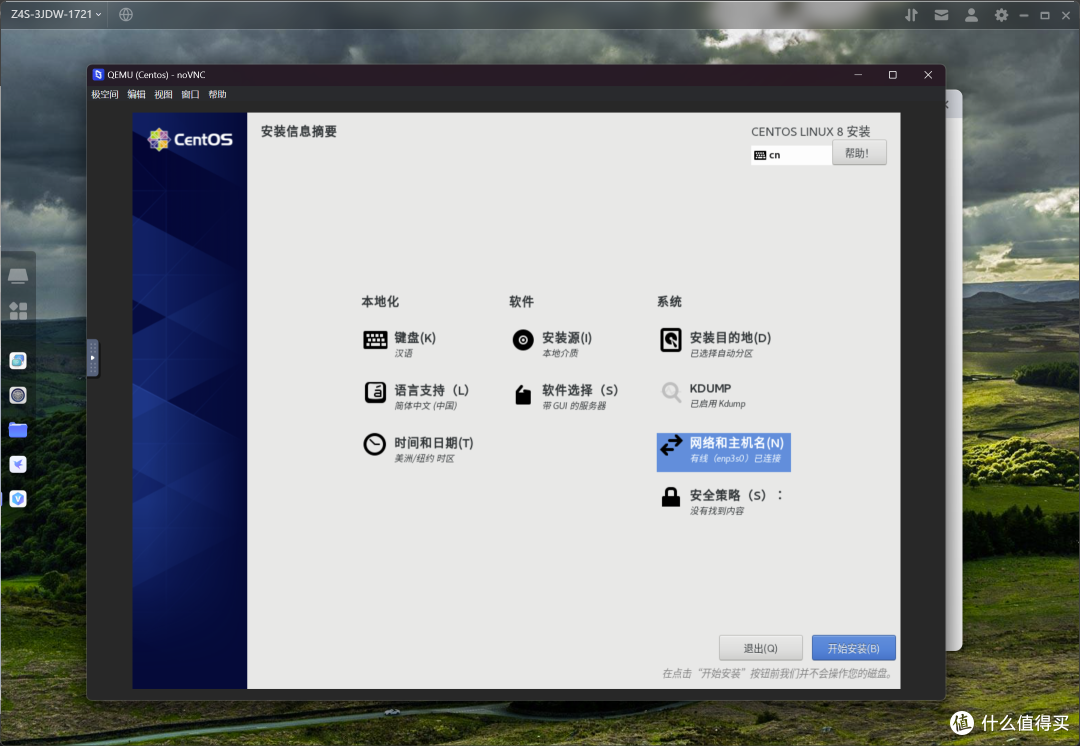Open the Z4S-3JDW-1721 device dropdown

56,14
